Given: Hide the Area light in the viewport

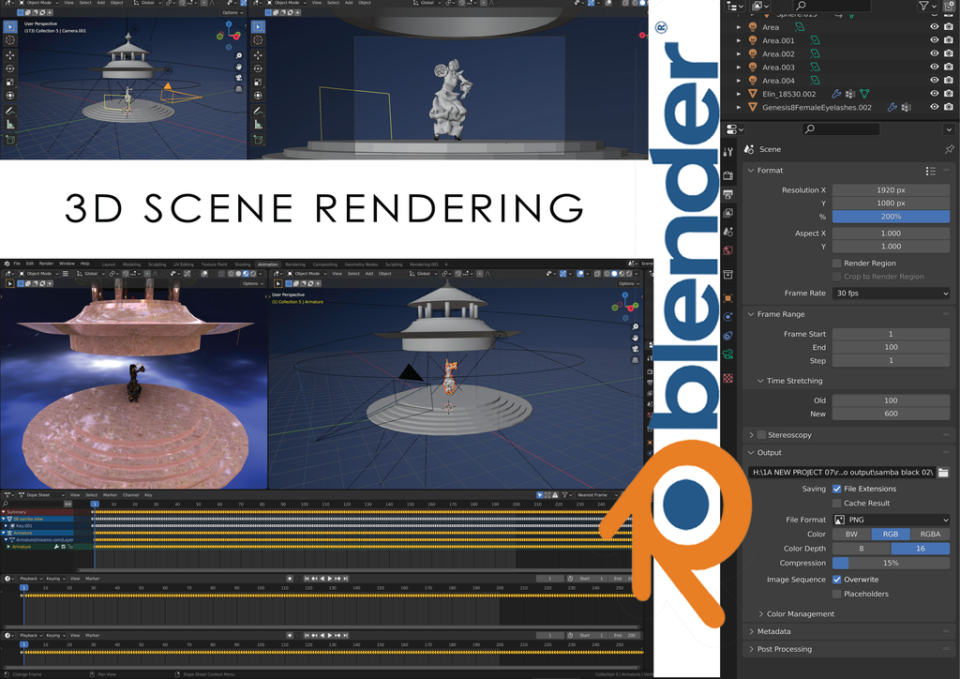Looking at the screenshot, I should tap(934, 26).
